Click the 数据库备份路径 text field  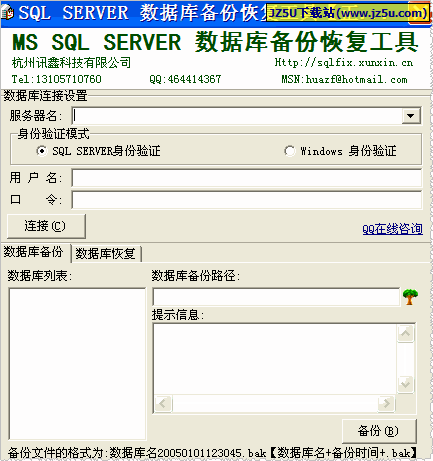click(276, 297)
